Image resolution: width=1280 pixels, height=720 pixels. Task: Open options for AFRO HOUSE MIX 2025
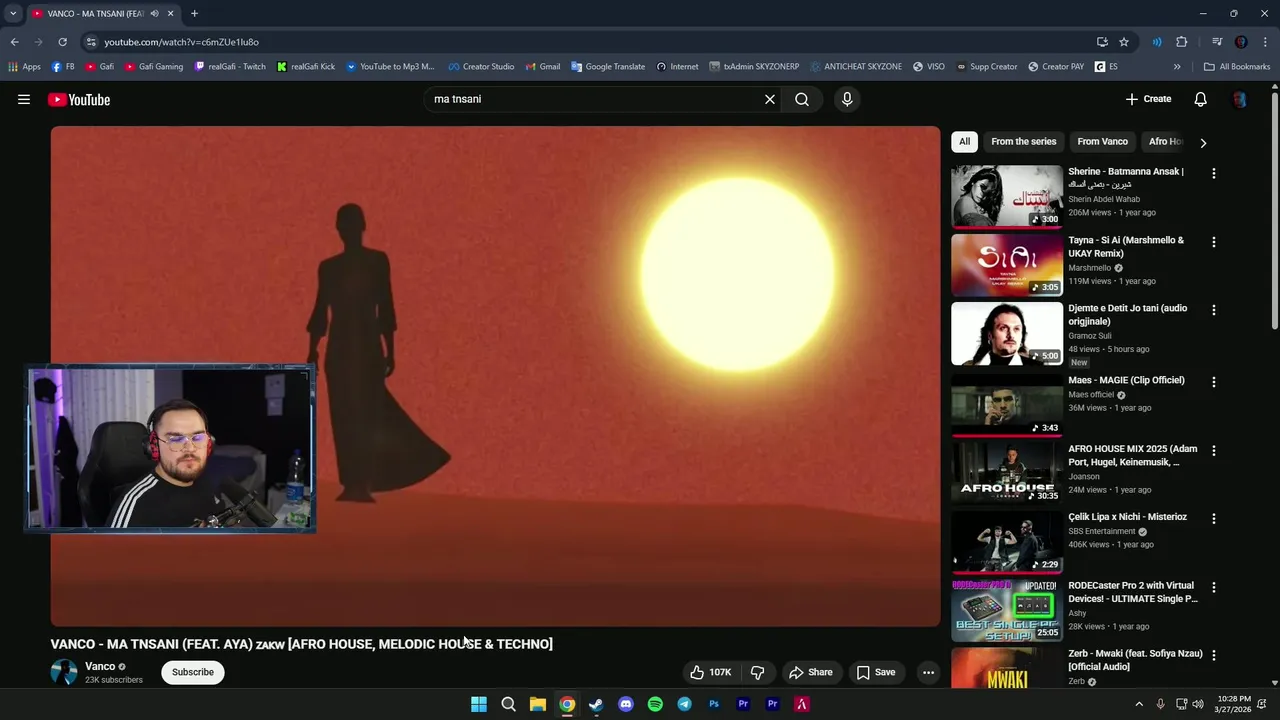pyautogui.click(x=1214, y=450)
